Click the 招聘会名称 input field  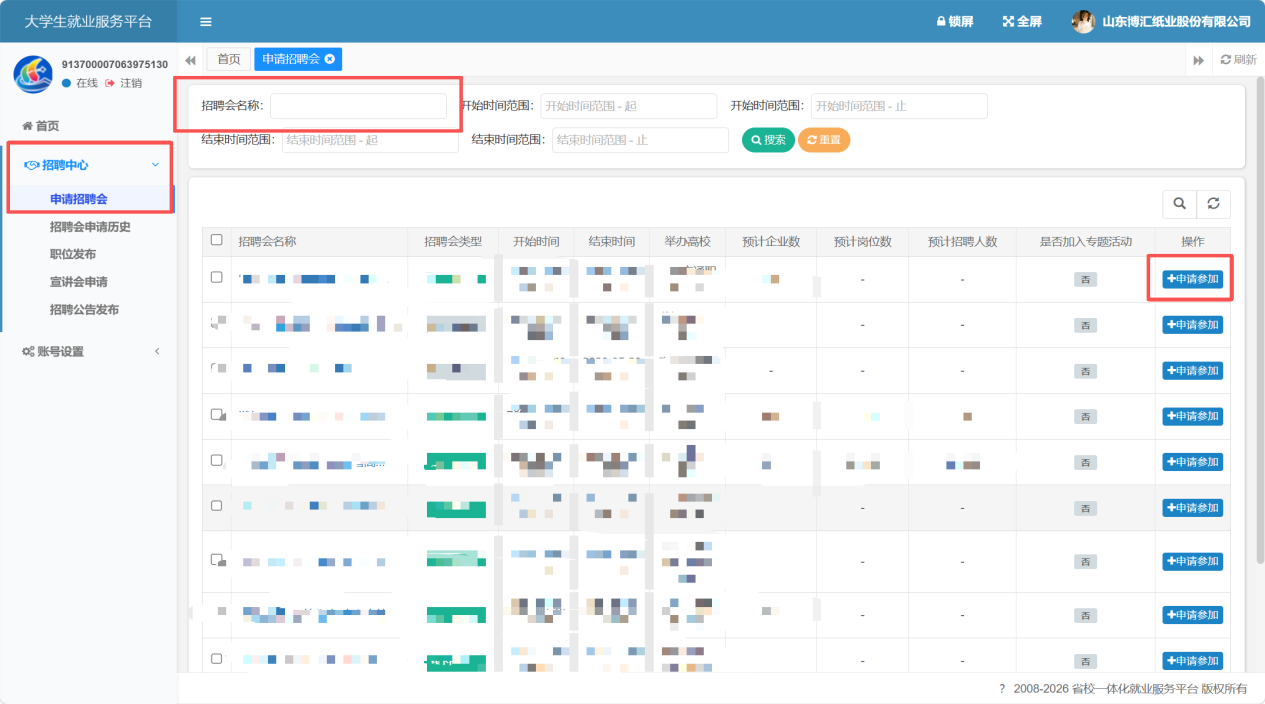pyautogui.click(x=358, y=106)
